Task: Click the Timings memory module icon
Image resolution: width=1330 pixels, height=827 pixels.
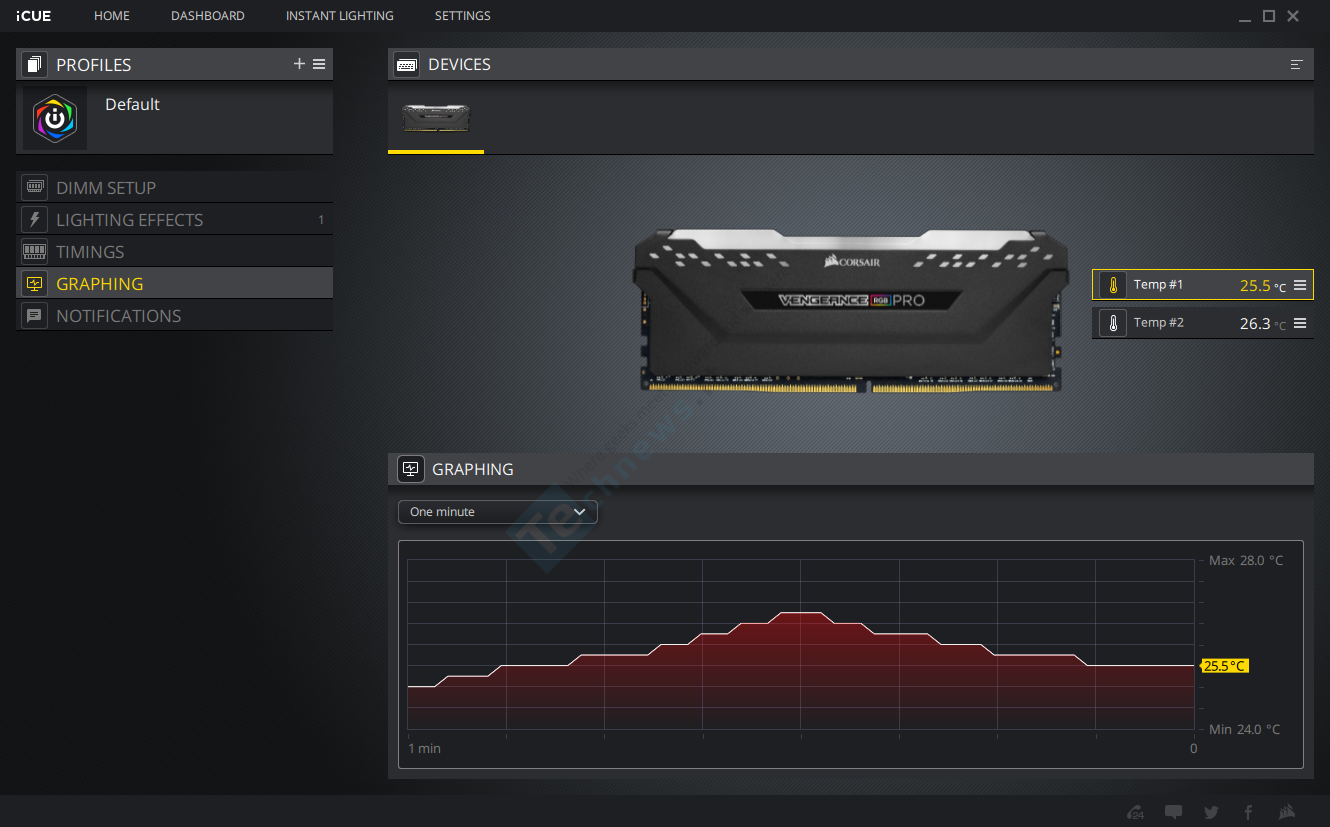Action: coord(35,251)
